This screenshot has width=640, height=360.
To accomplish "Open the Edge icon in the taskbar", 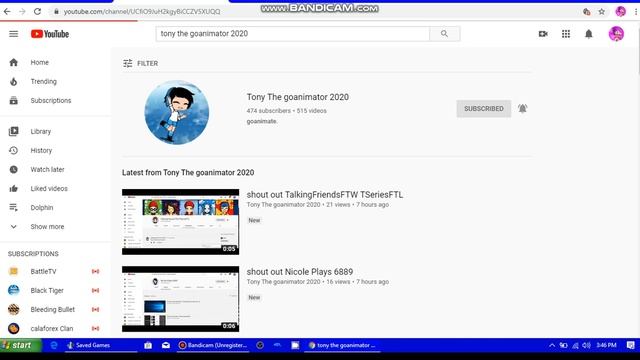I will click(x=53, y=345).
